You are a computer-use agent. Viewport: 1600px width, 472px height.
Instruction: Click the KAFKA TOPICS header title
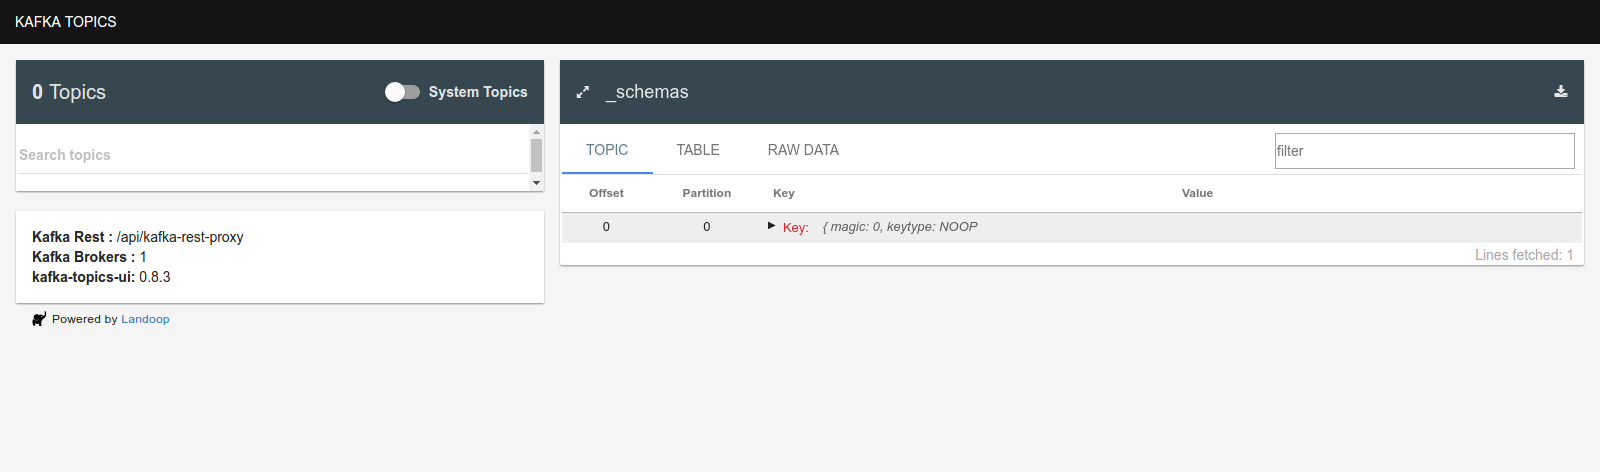click(x=66, y=22)
